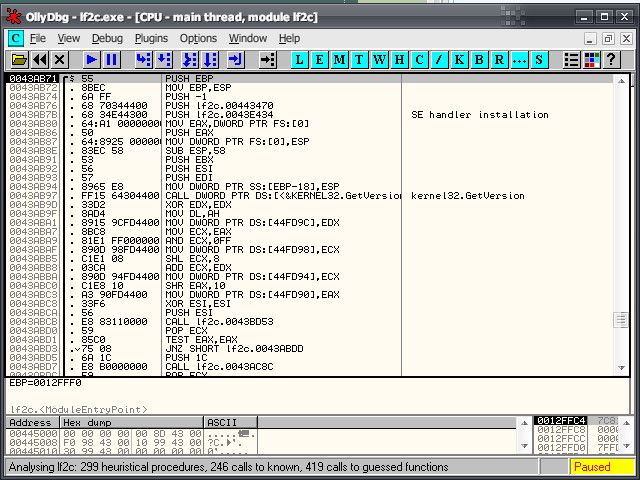Minimize the inner CPU child window
The image size is (640, 480).
coord(589,39)
